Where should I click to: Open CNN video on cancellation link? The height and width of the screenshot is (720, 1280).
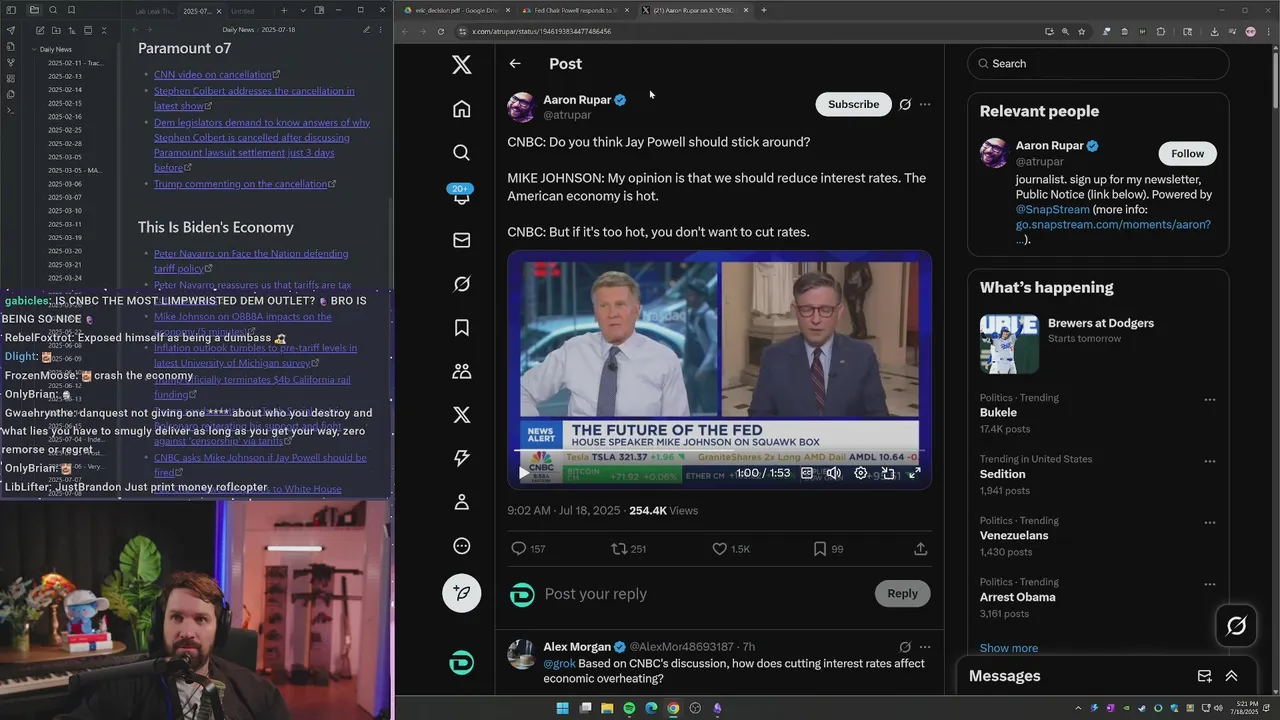213,74
